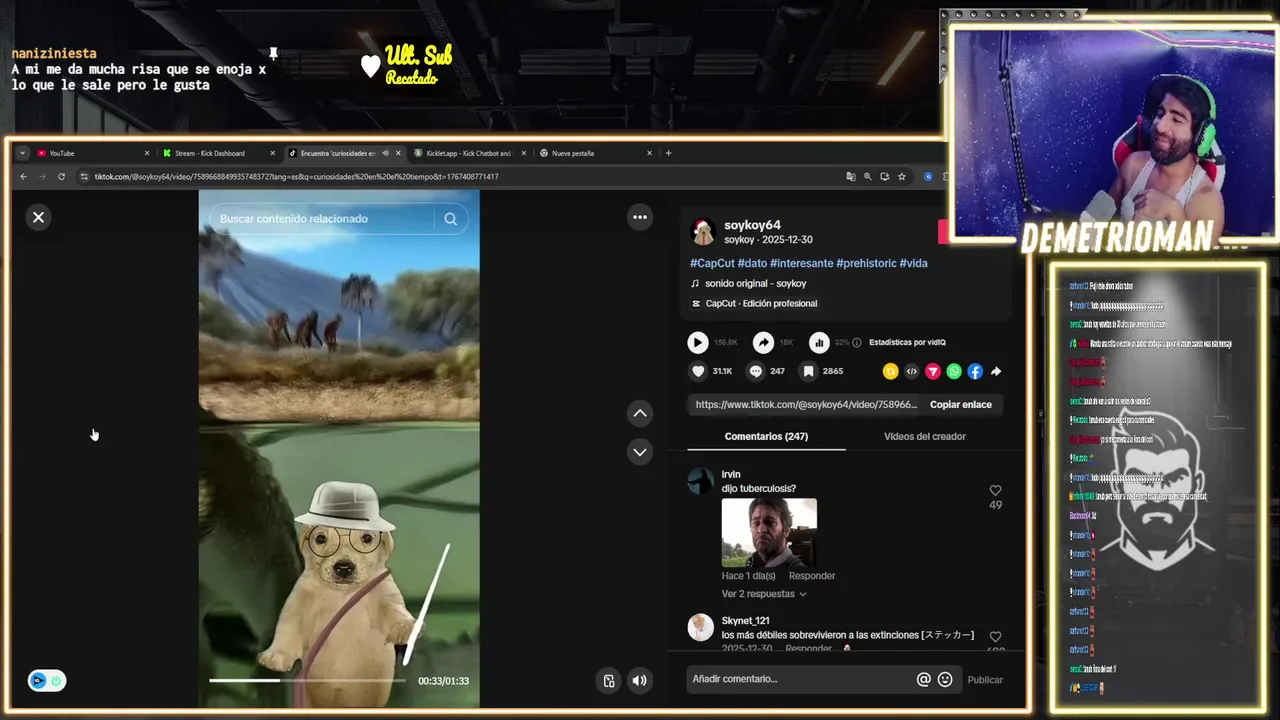
Task: Click Skynet_121 username
Action: pos(746,621)
